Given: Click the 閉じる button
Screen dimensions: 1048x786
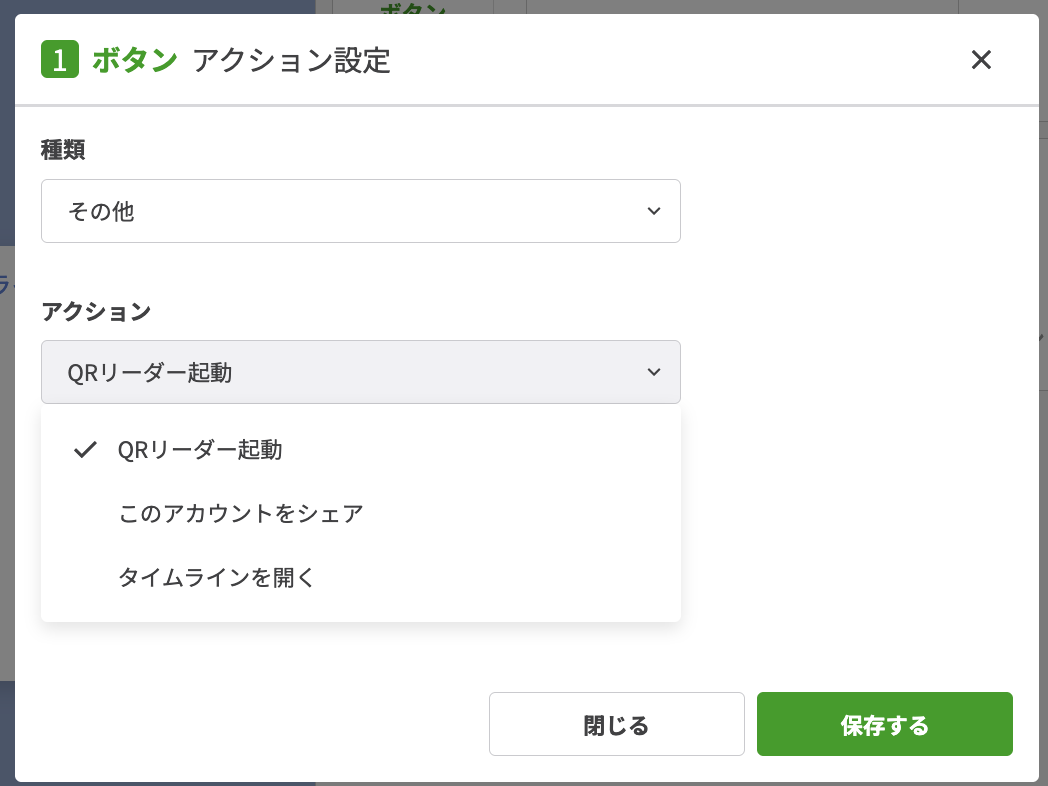Looking at the screenshot, I should (x=616, y=724).
